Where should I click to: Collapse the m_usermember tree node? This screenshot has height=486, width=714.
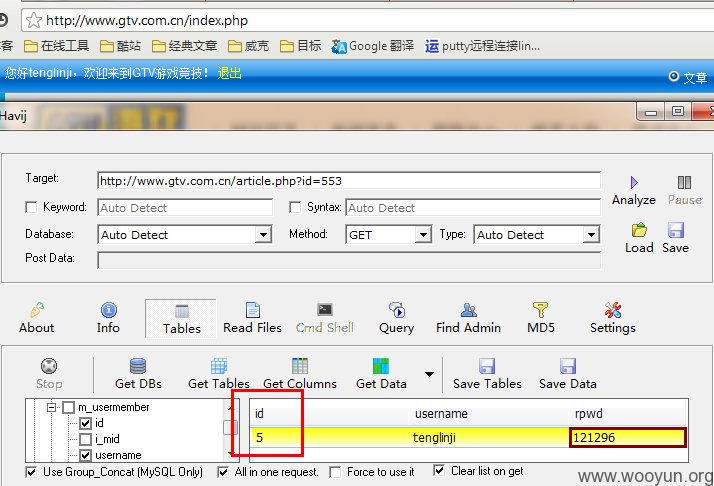[51, 407]
